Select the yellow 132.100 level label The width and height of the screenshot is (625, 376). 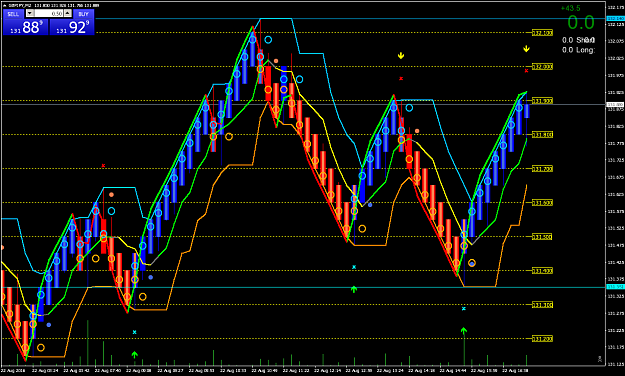(x=542, y=33)
